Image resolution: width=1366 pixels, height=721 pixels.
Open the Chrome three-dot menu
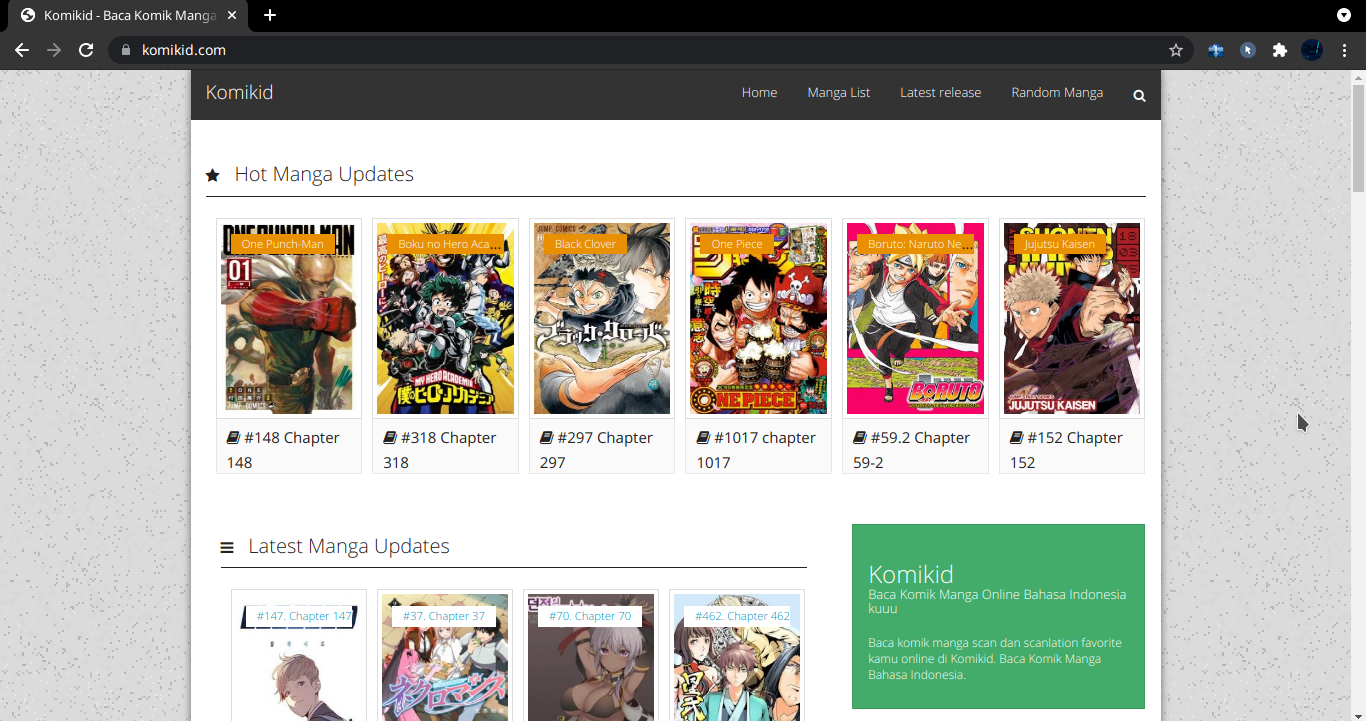[1345, 49]
